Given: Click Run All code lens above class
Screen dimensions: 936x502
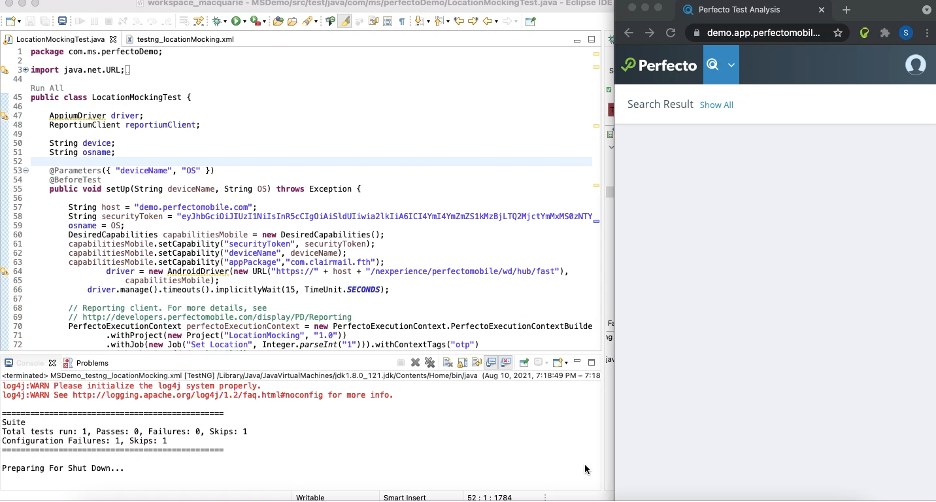Looking at the screenshot, I should (47, 88).
